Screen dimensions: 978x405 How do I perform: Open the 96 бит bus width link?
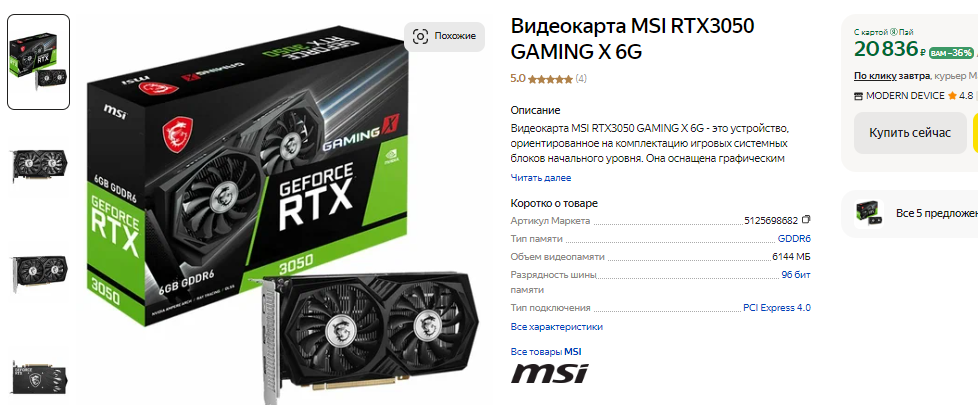click(x=796, y=275)
